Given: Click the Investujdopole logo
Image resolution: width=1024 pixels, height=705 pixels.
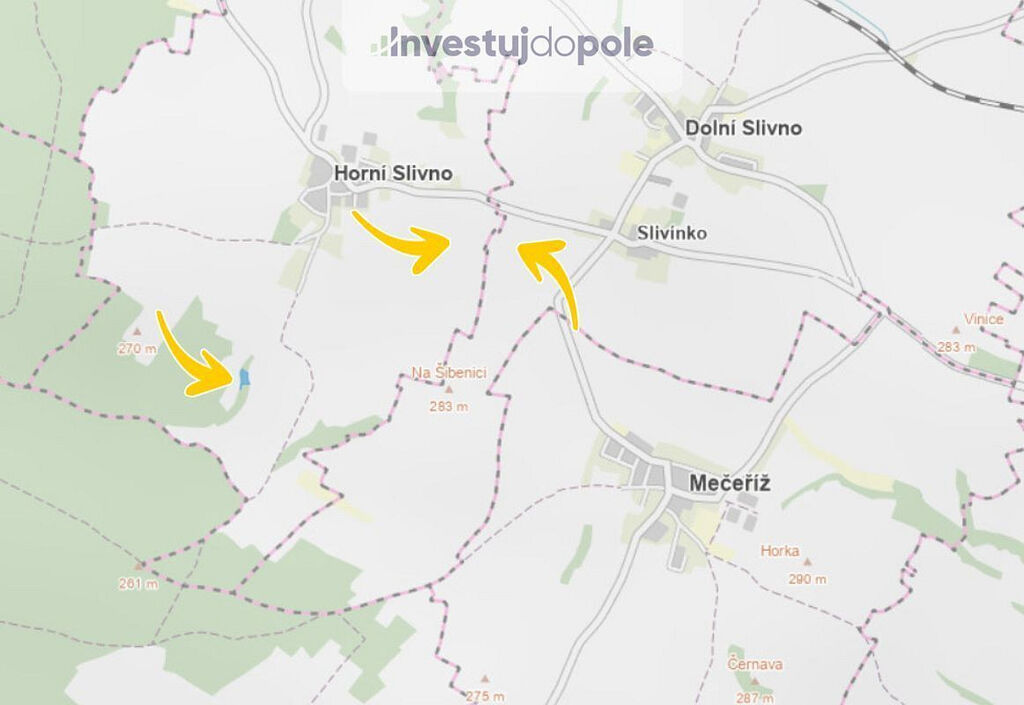Looking at the screenshot, I should click(512, 45).
